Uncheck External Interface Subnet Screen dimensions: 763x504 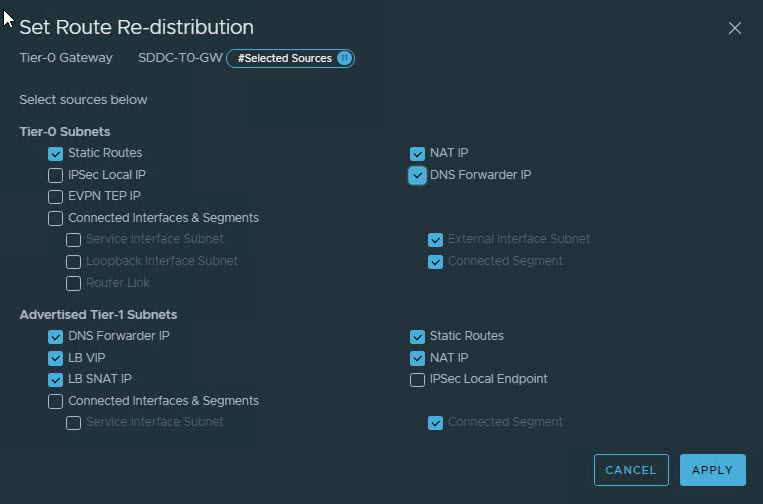click(435, 240)
